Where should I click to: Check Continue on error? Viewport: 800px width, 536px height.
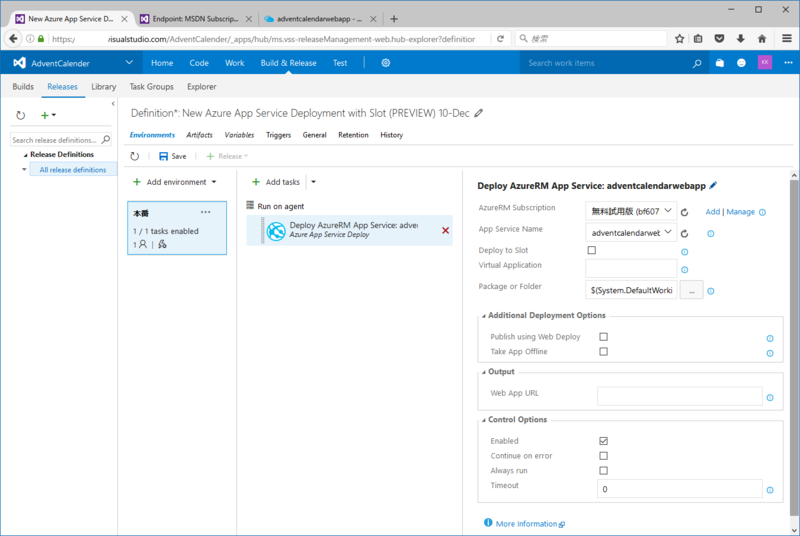604,455
